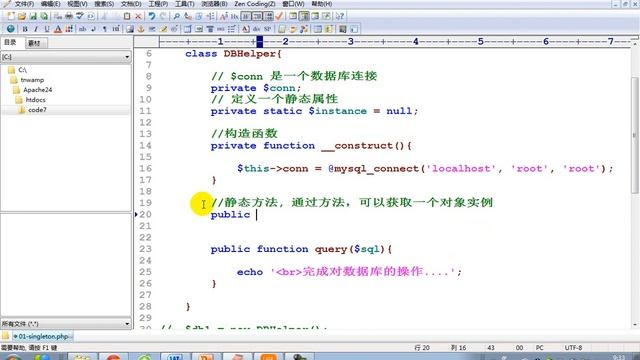Apply Underline tag with U icon
The image size is (640, 360).
click(x=47, y=29)
